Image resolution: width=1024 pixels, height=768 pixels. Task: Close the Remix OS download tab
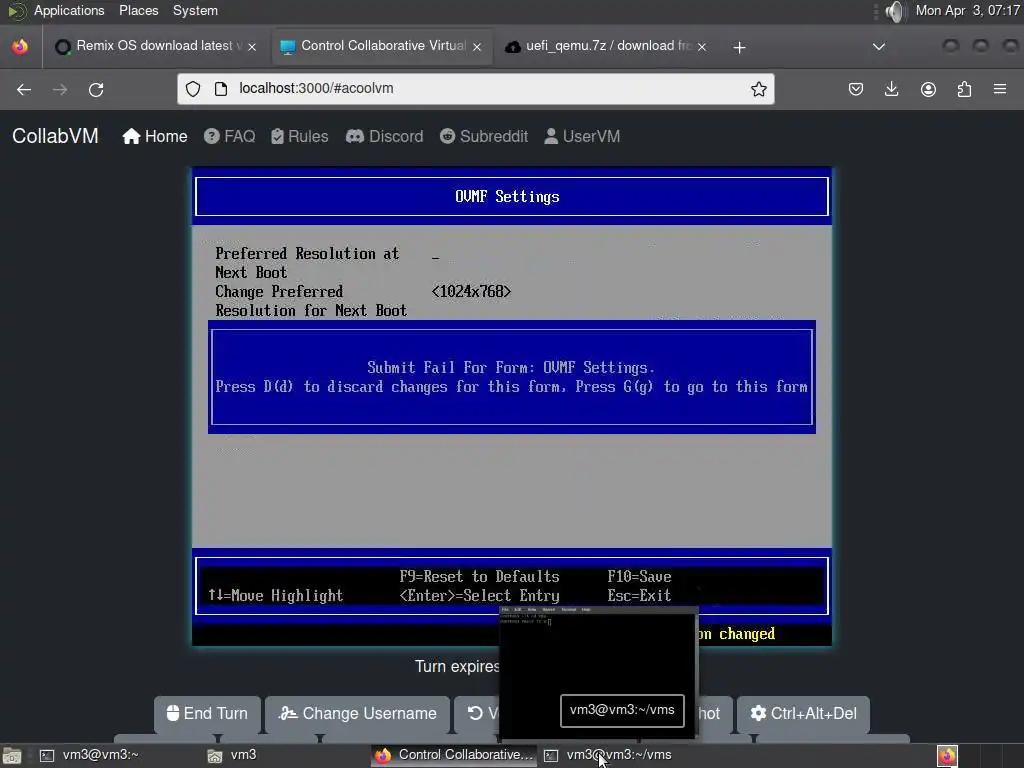(x=252, y=47)
